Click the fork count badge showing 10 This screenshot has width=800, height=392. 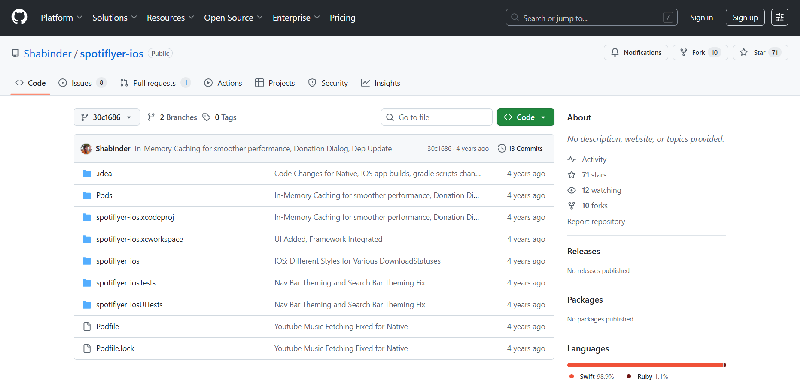715,52
